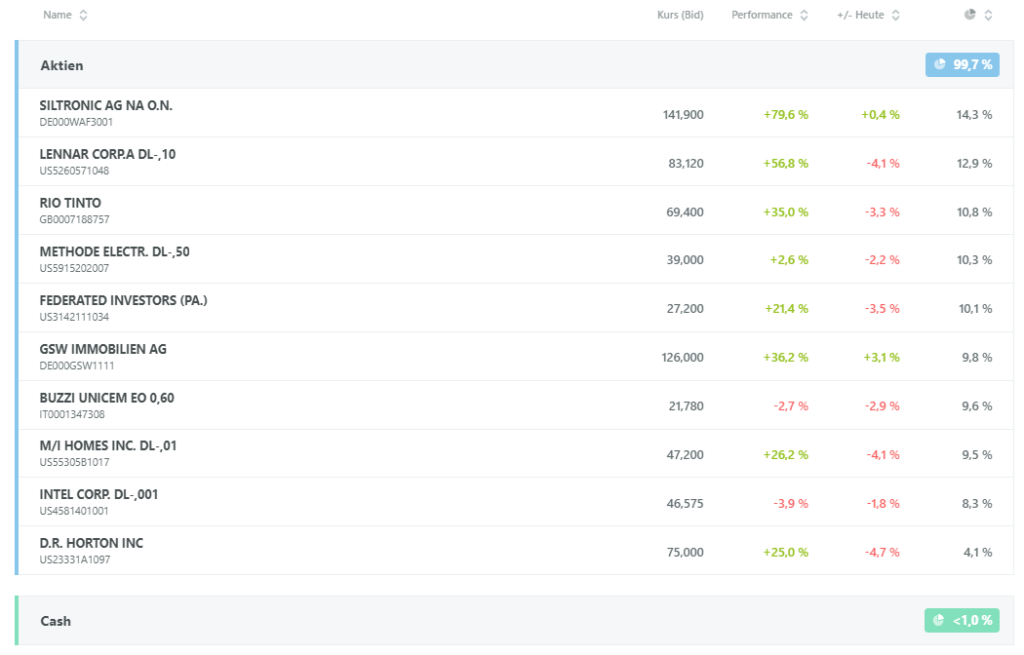
Task: Select ISIN US55305B1017 under M/I Homes
Action: (74, 462)
